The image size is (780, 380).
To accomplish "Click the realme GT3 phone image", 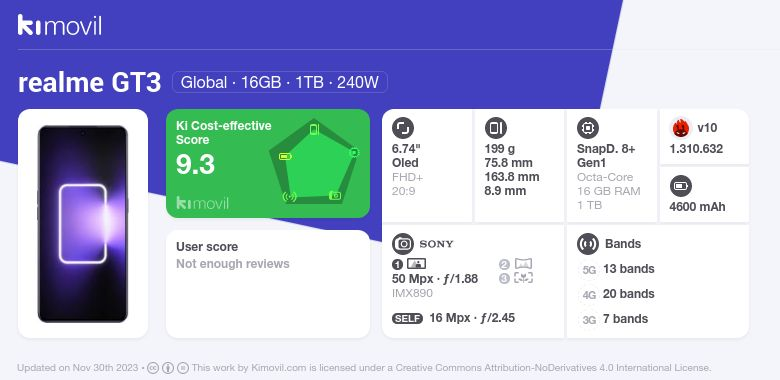I will [83, 224].
